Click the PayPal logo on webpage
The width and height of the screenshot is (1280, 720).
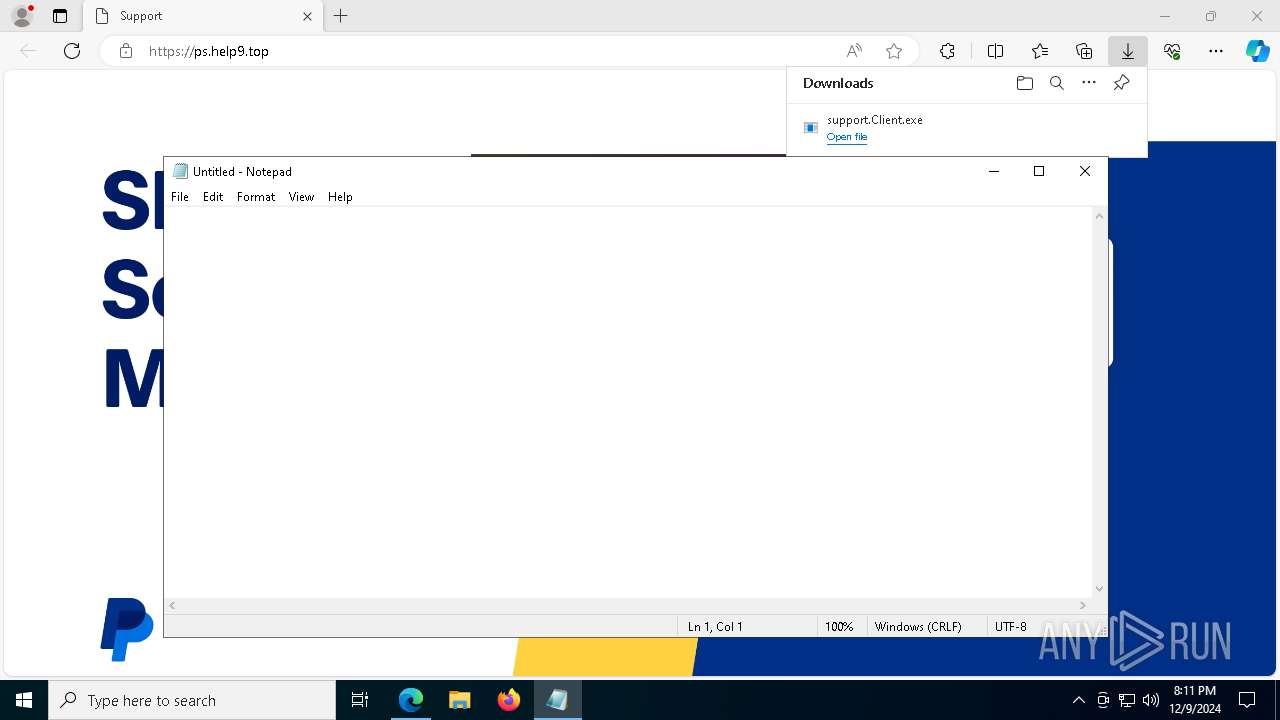pos(127,629)
